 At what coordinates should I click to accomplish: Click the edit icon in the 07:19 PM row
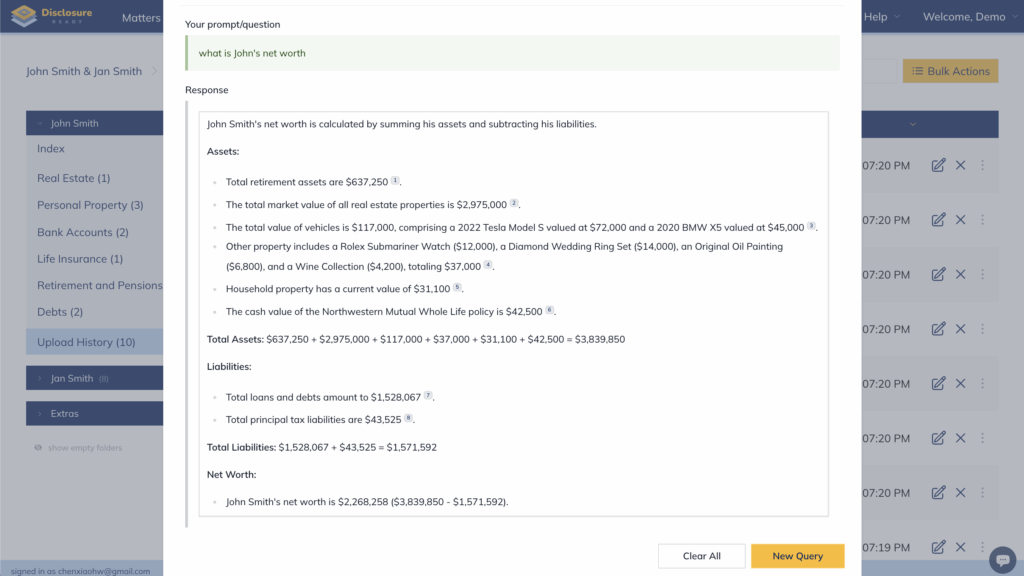[938, 547]
